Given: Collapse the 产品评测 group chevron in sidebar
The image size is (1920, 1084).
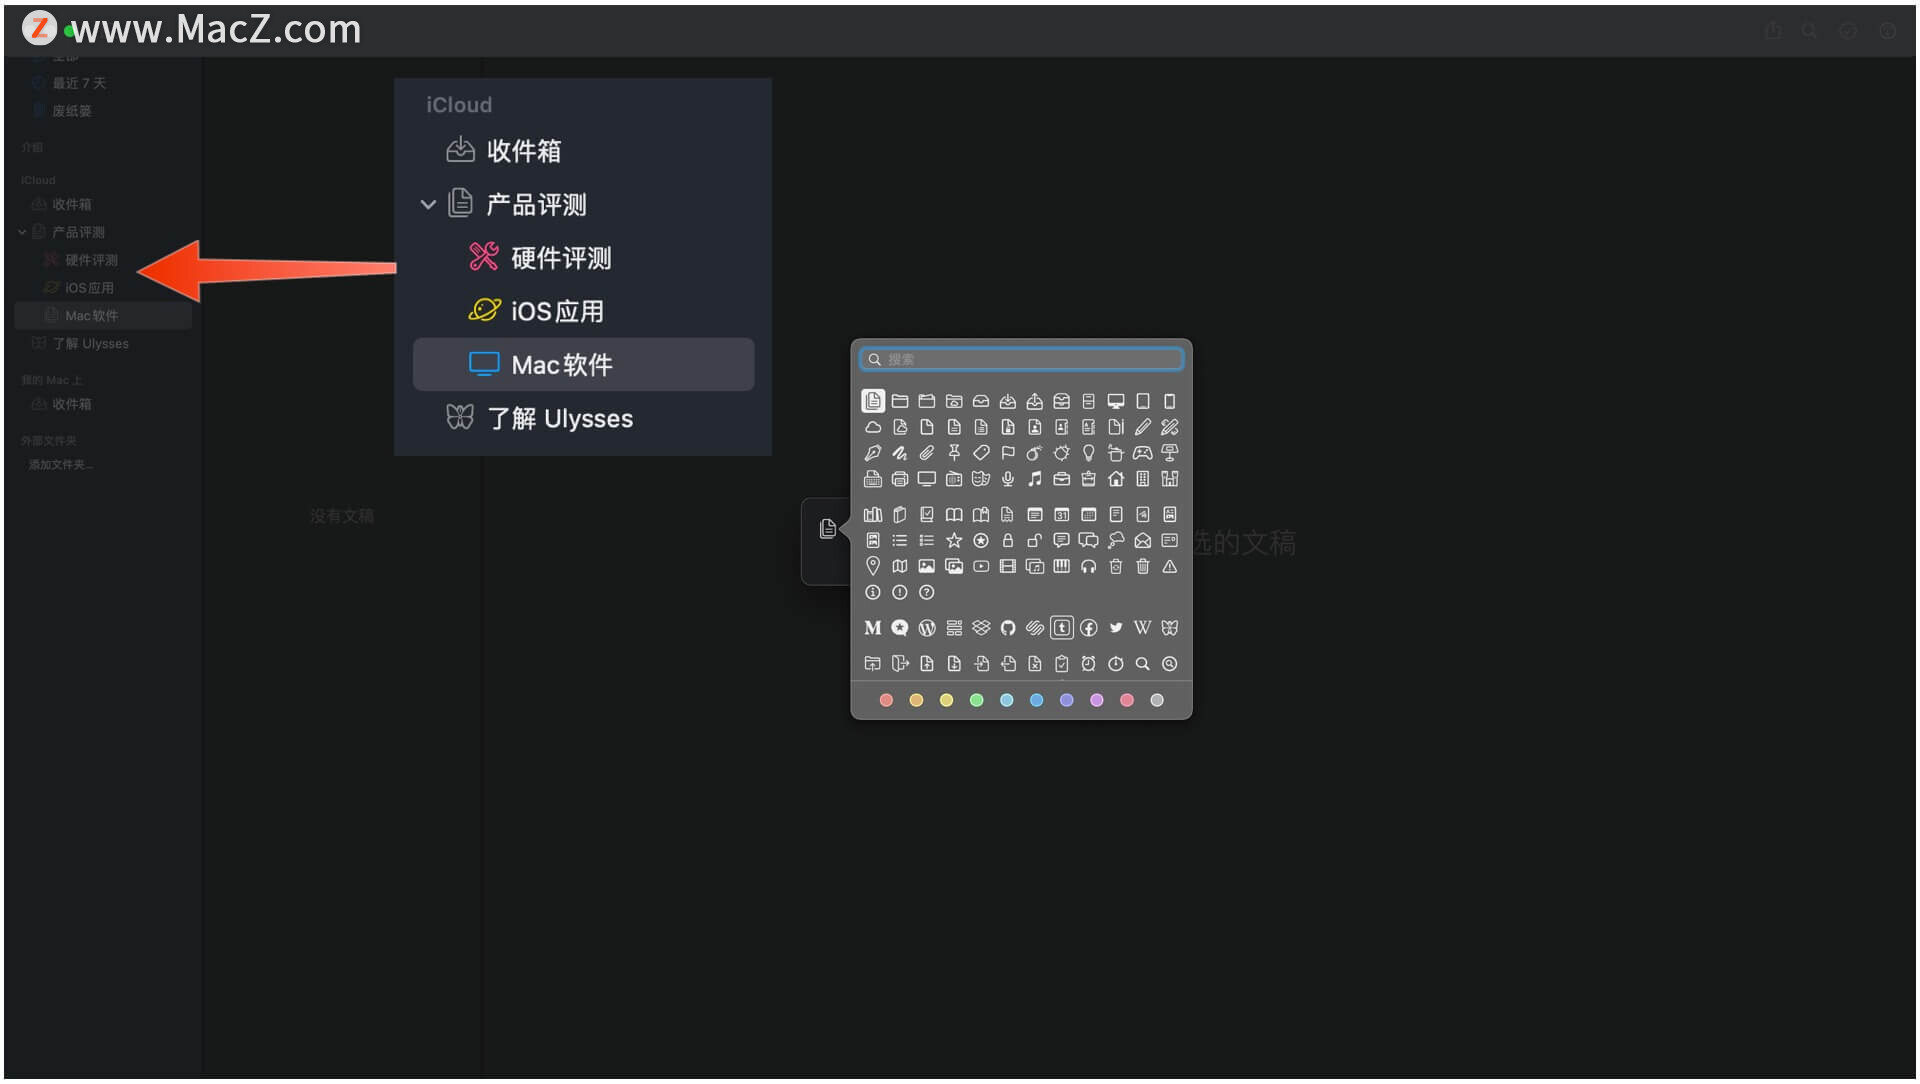Looking at the screenshot, I should pyautogui.click(x=22, y=232).
